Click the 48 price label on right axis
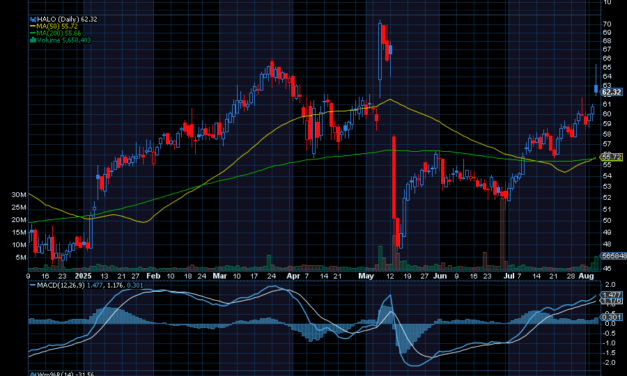This screenshot has height=376, width=627. coord(607,244)
